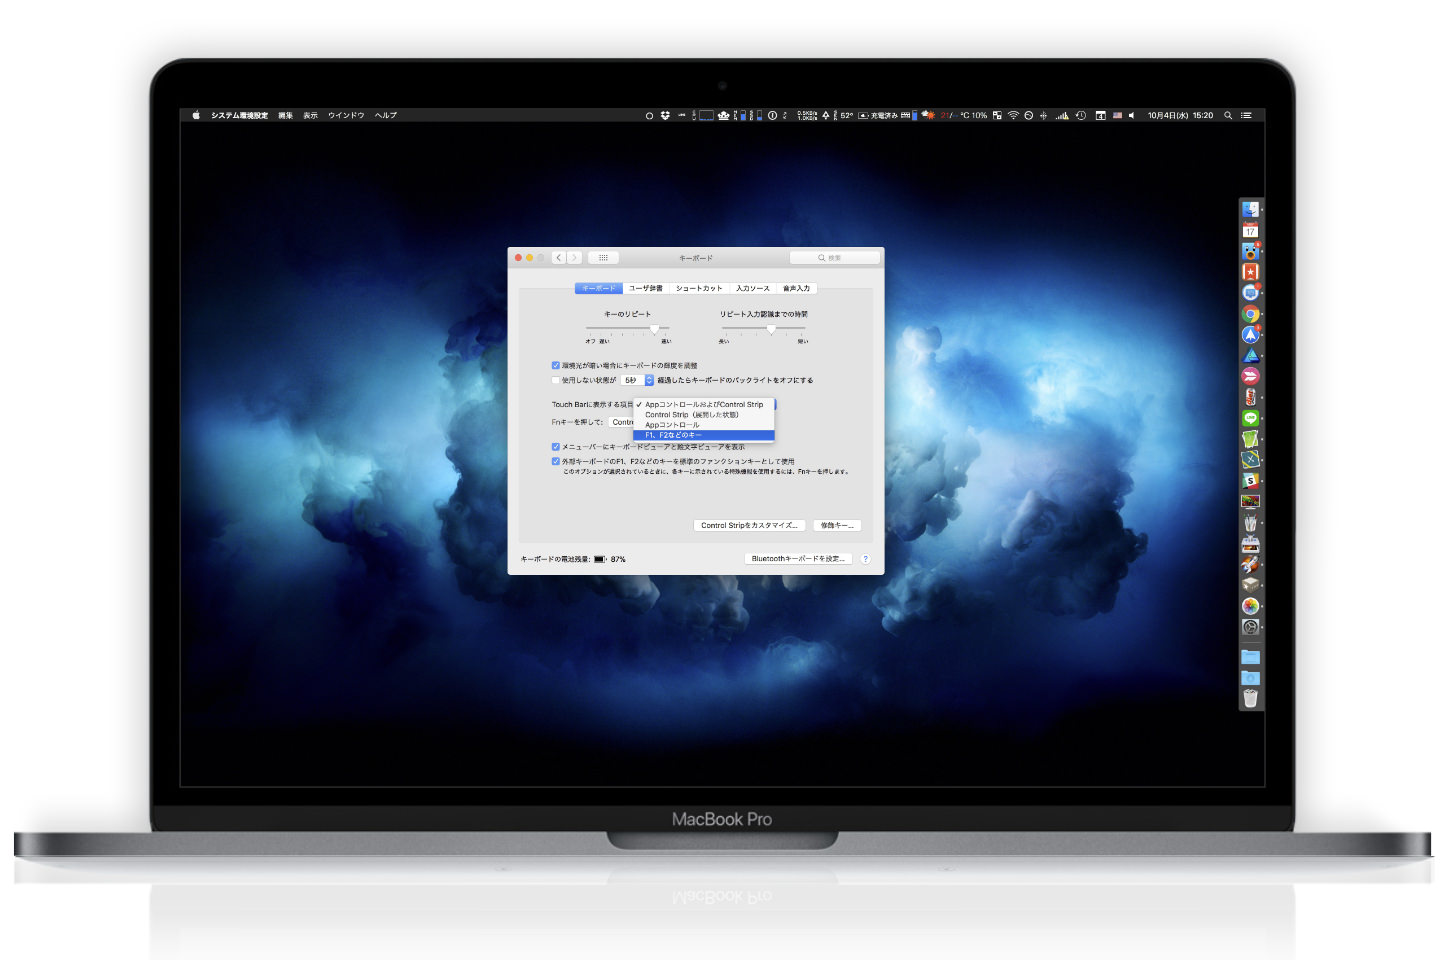Toggle external keyboard F1, F2 function keys checkbox
The width and height of the screenshot is (1446, 960).
pos(556,461)
